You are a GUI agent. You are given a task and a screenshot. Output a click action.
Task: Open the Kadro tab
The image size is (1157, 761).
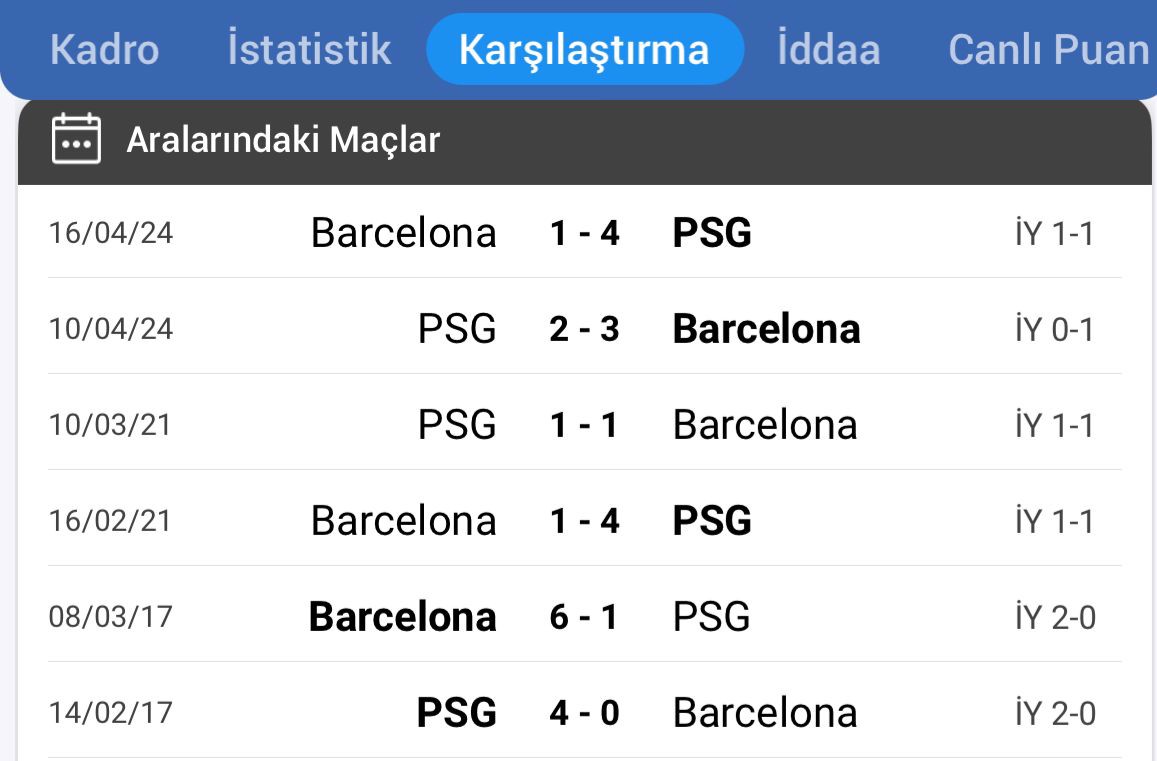tap(104, 49)
